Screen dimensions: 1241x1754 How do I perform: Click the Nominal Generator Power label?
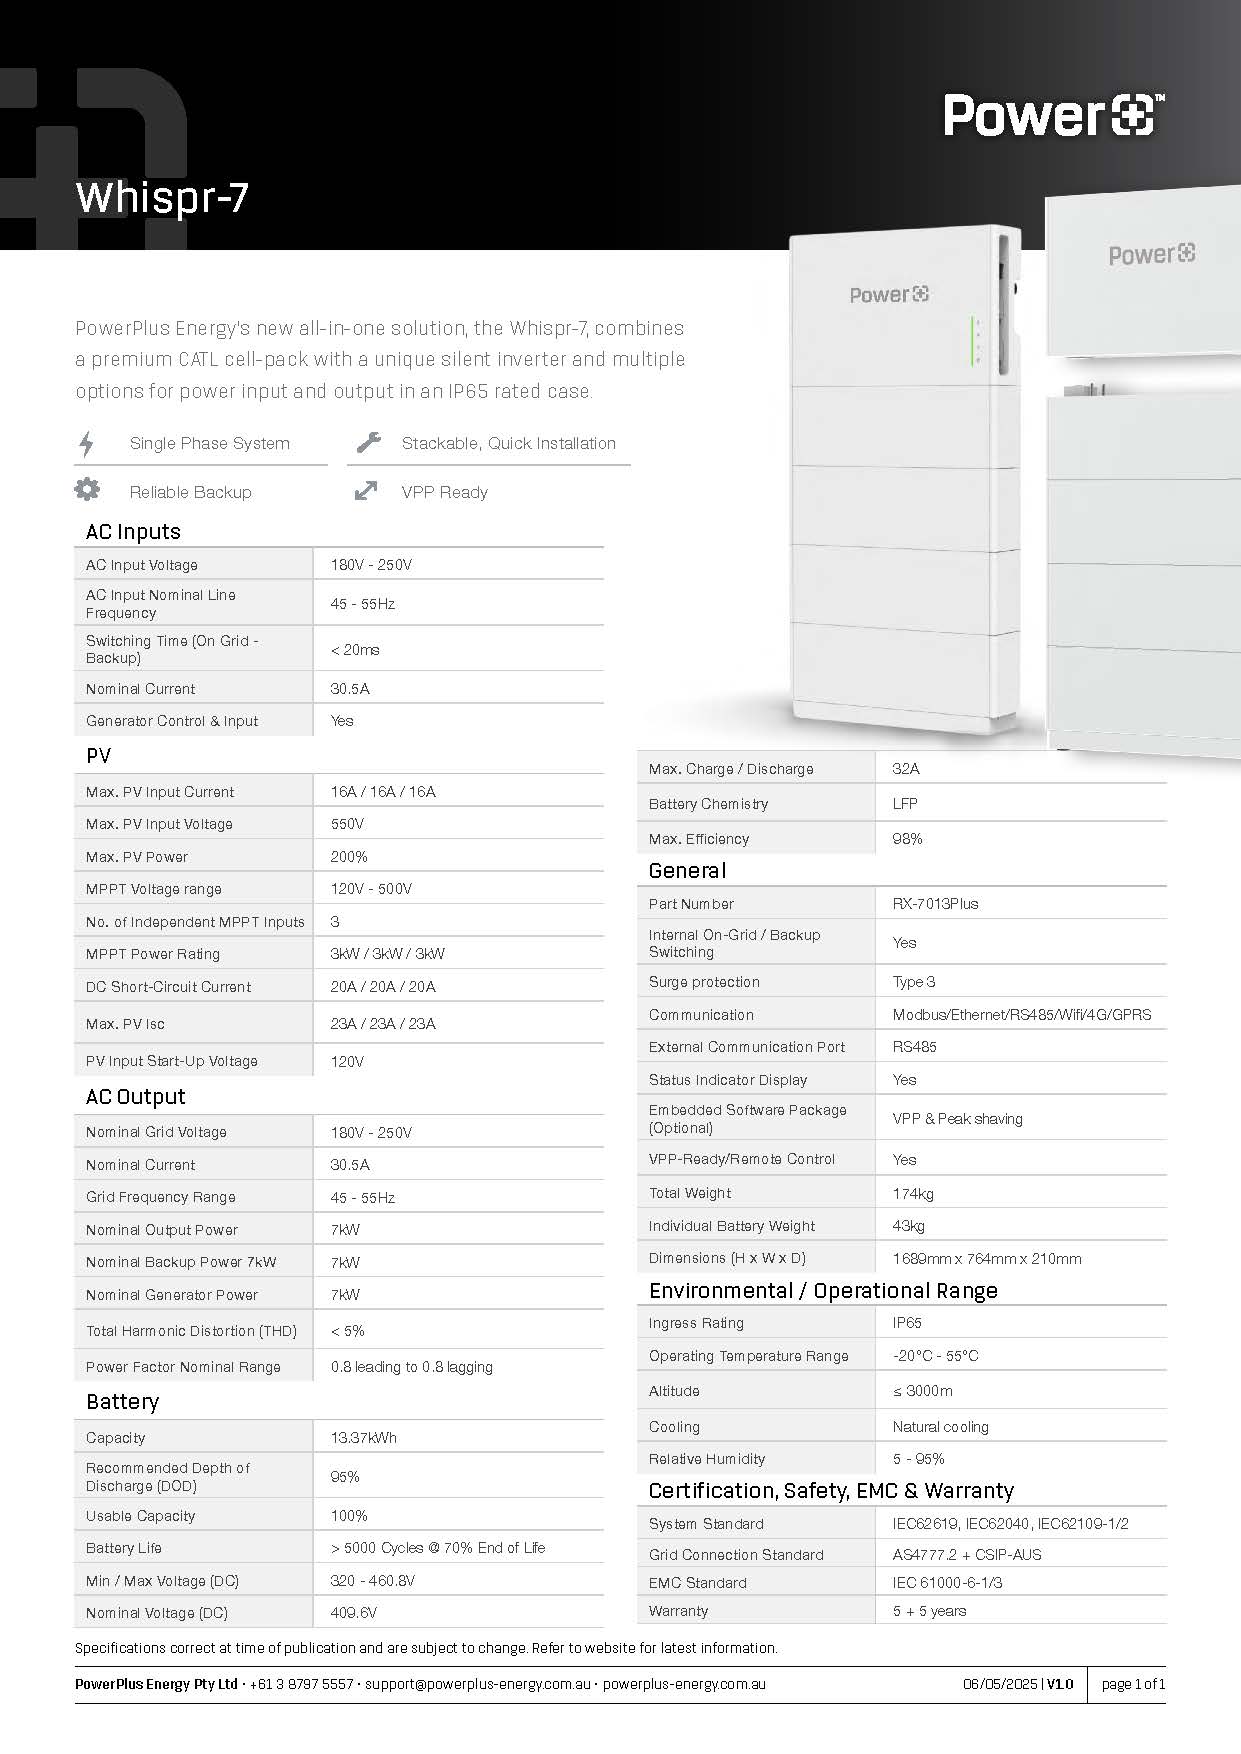[x=172, y=1295]
